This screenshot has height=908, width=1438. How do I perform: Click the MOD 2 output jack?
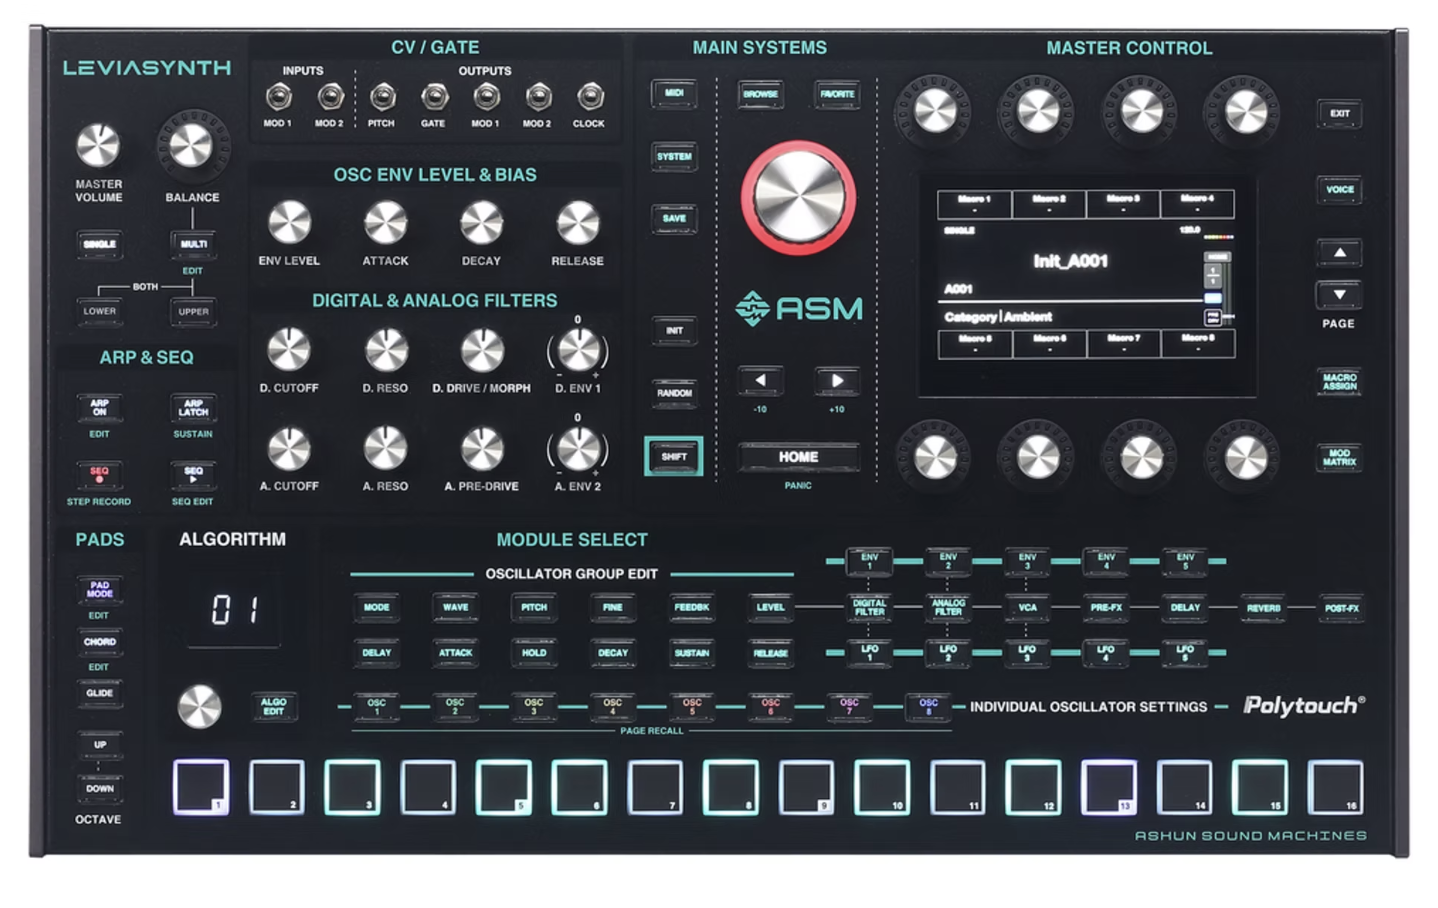[538, 97]
